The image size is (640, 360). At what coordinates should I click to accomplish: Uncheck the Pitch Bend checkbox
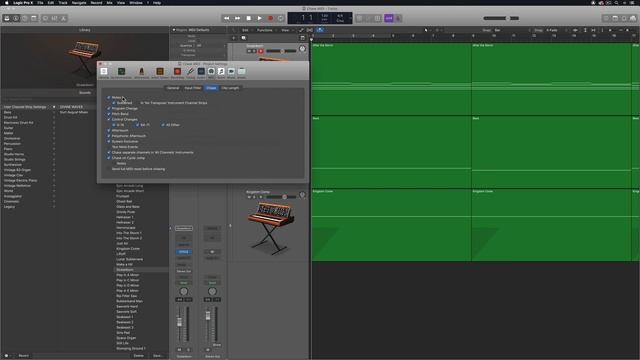[109, 114]
